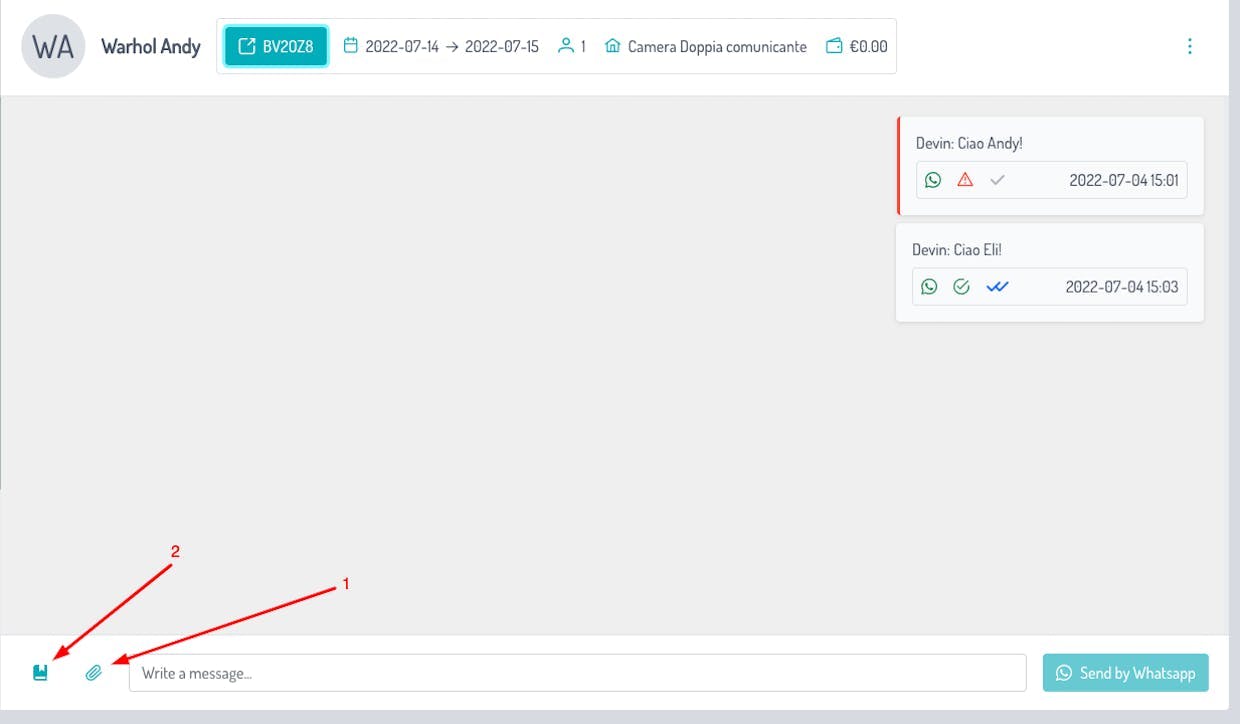Click the Send by Whatsapp button

(x=1126, y=673)
